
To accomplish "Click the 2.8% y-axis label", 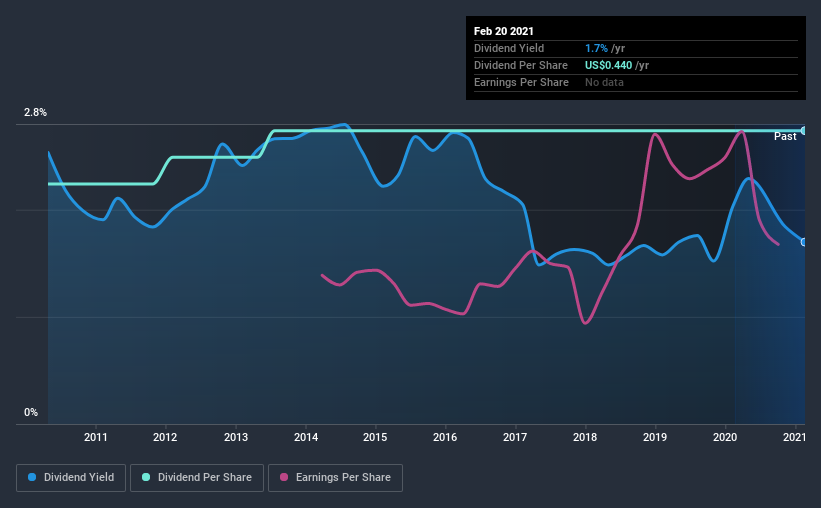I will click(35, 113).
